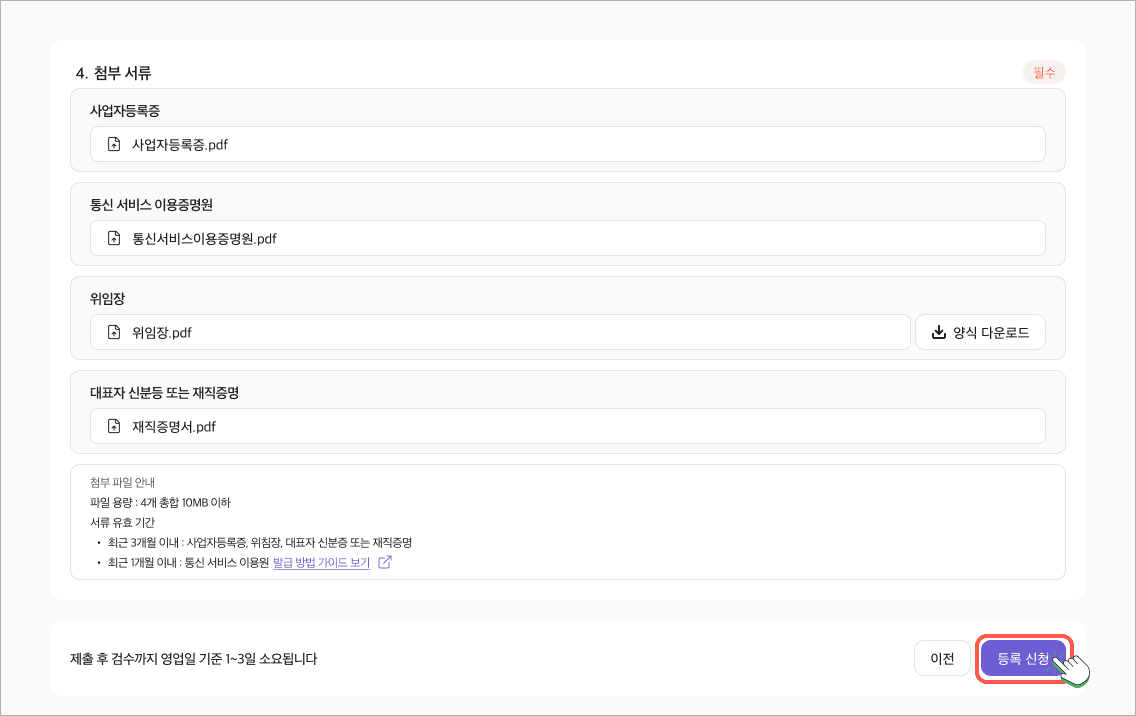Download the 위임장 form via 양식 다운로드
This screenshot has height=716, width=1136.
[x=980, y=332]
